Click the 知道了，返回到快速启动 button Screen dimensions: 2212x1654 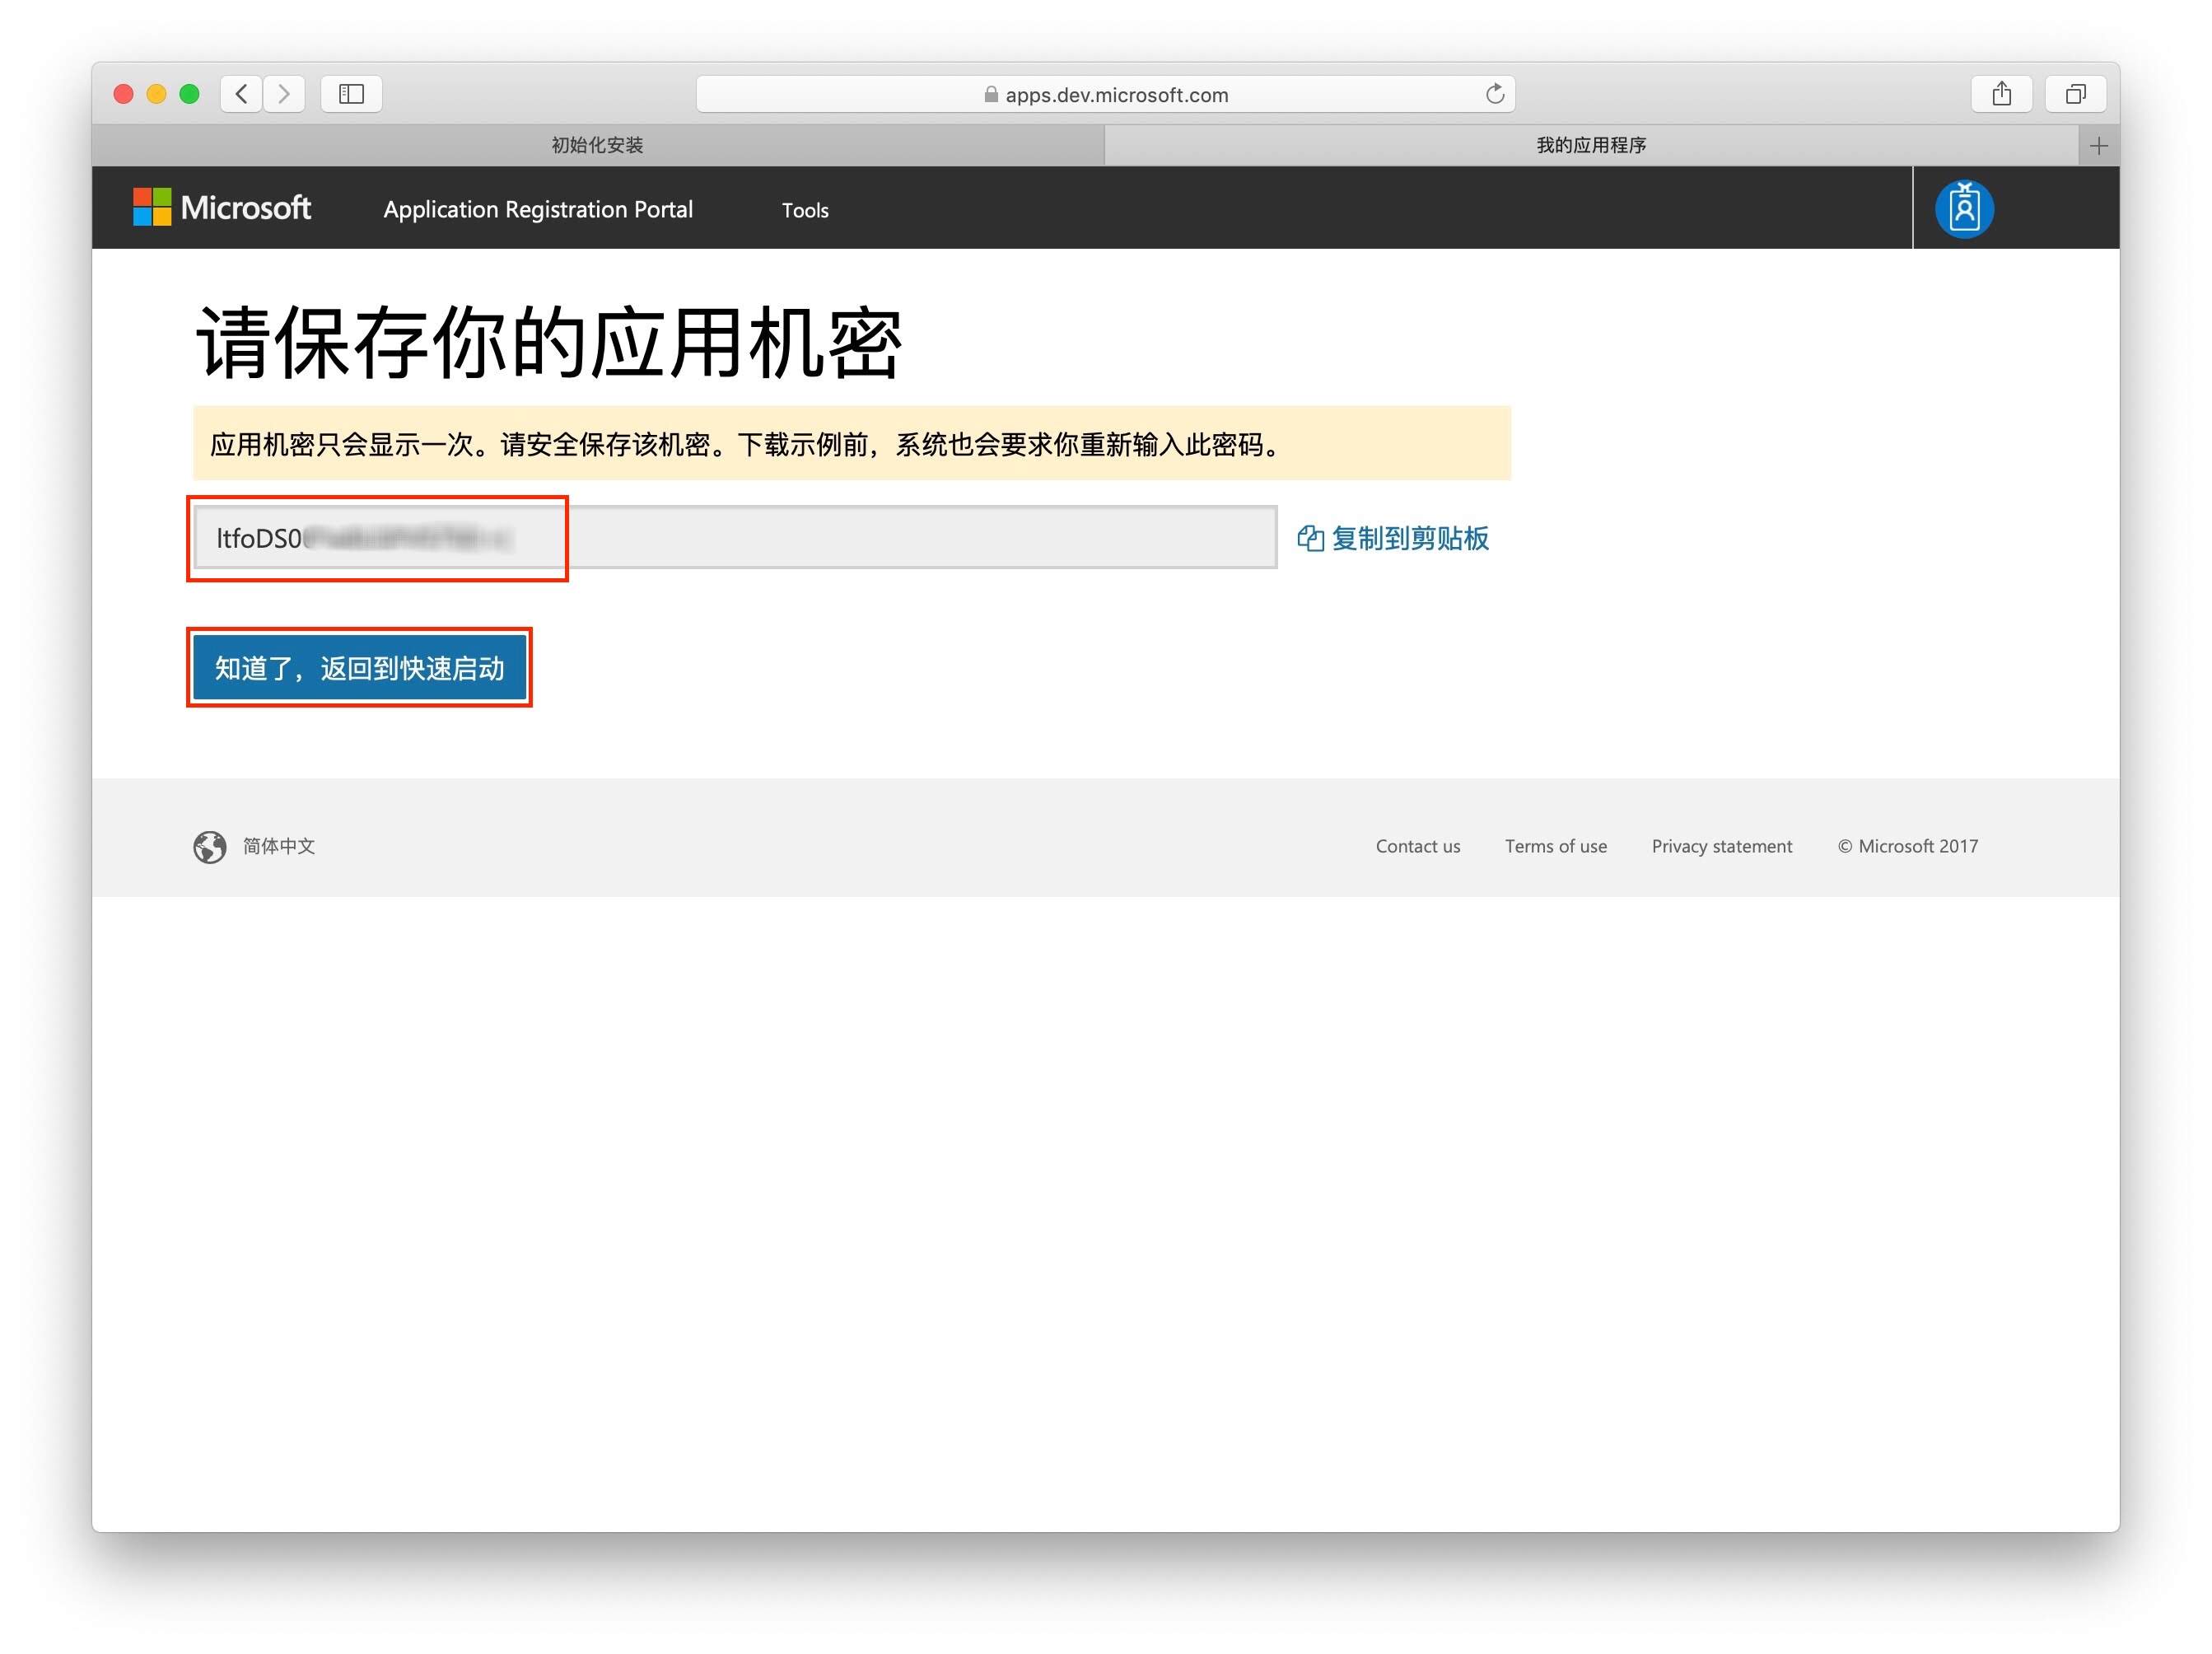coord(359,668)
